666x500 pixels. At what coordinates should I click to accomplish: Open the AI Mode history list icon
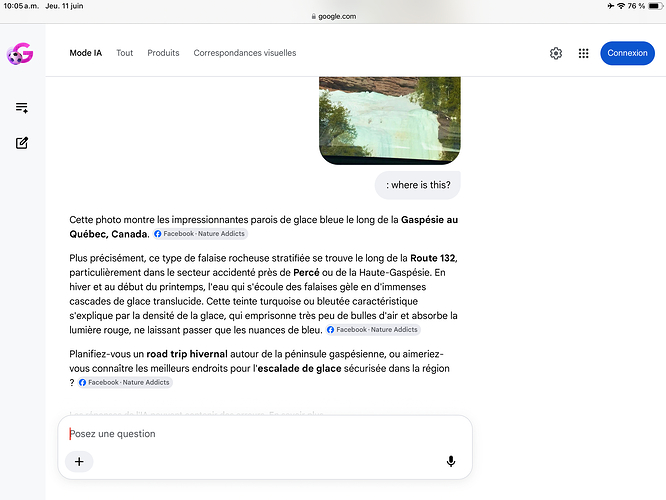click(x=22, y=107)
